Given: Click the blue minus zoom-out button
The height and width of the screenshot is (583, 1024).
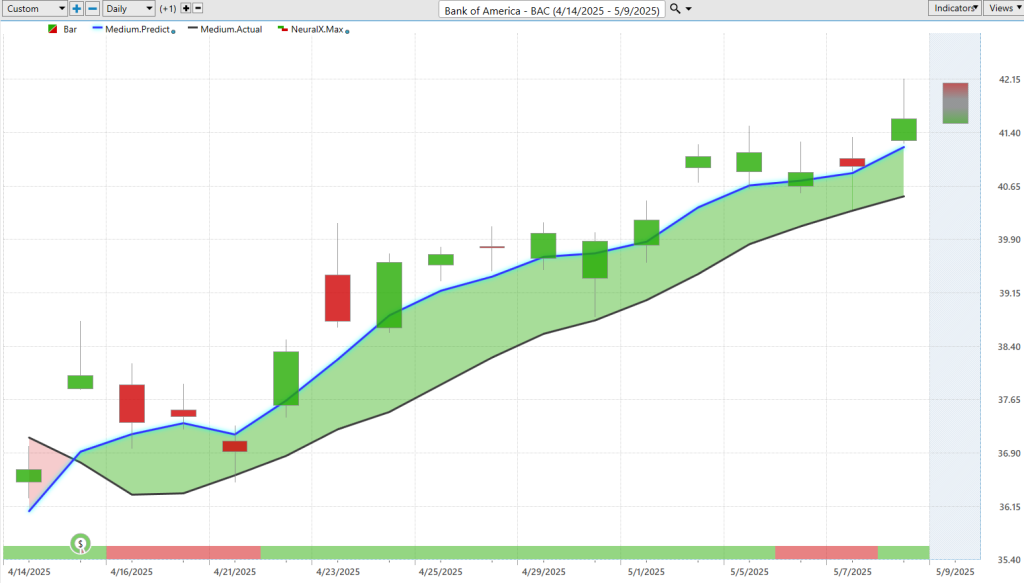Looking at the screenshot, I should coord(93,8).
